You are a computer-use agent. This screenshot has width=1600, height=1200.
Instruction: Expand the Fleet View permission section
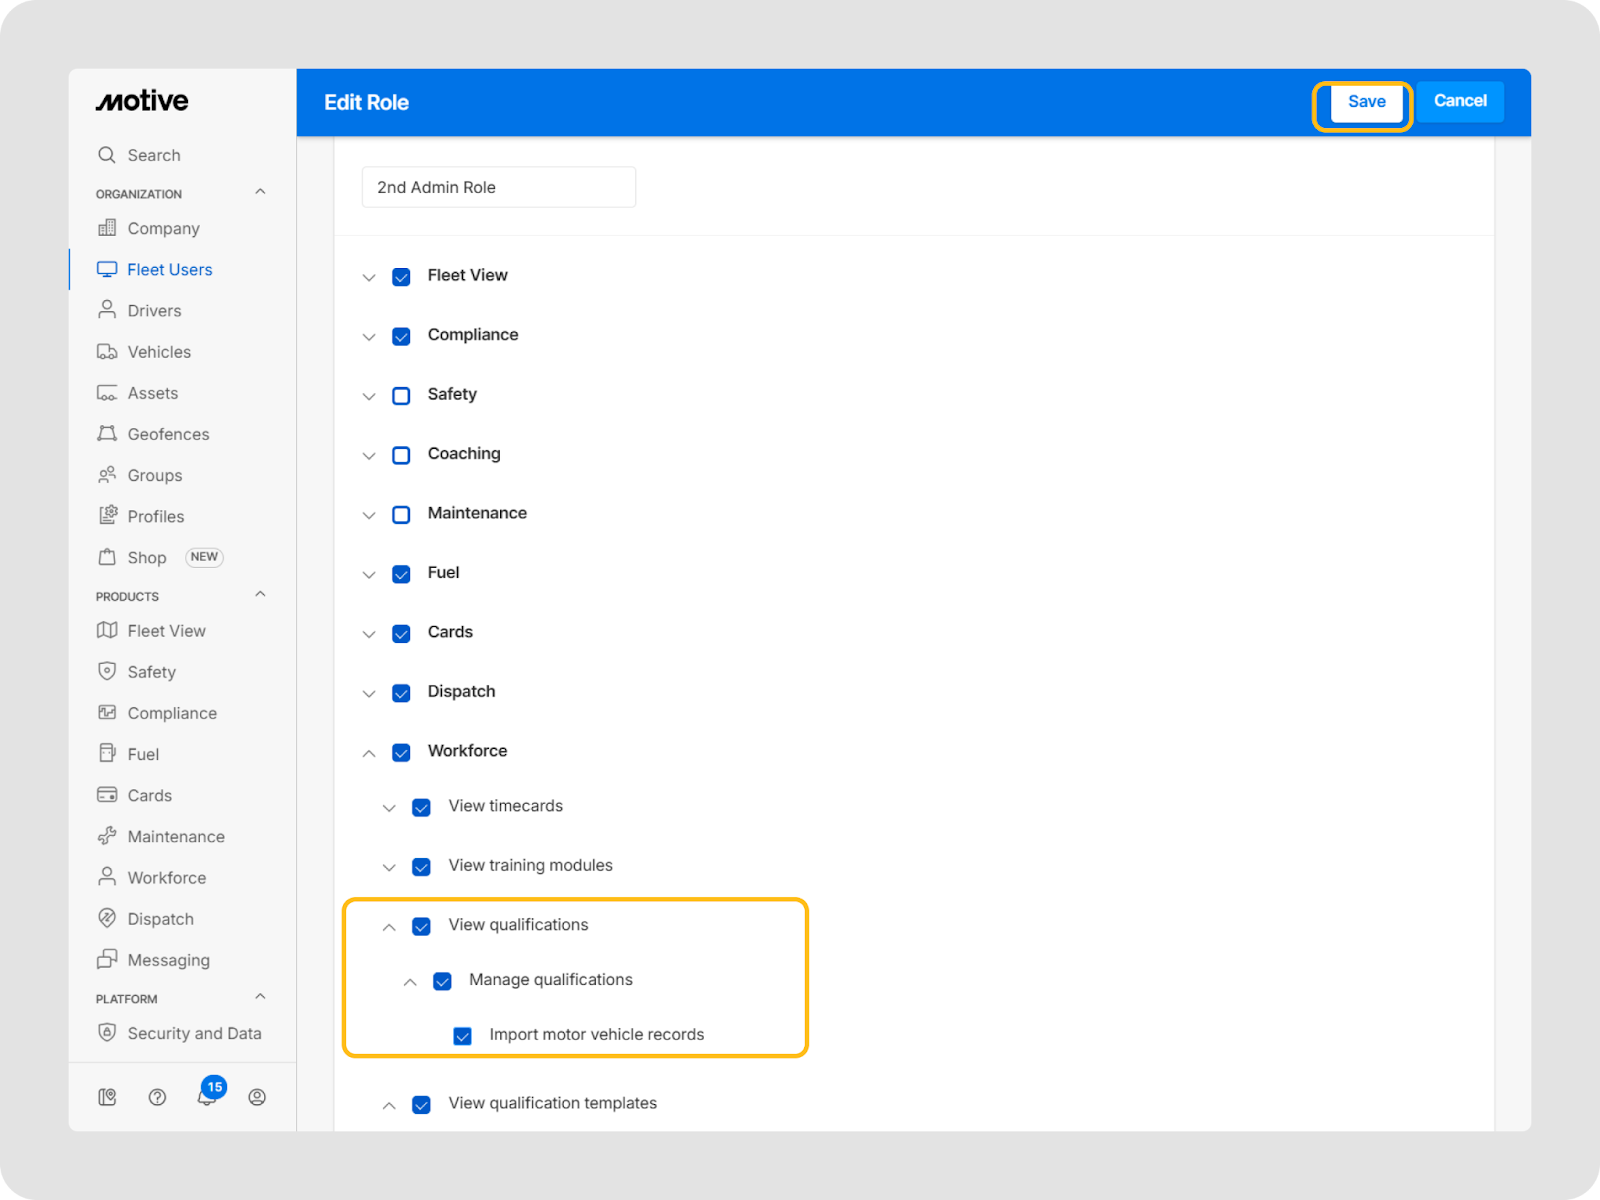coord(369,277)
